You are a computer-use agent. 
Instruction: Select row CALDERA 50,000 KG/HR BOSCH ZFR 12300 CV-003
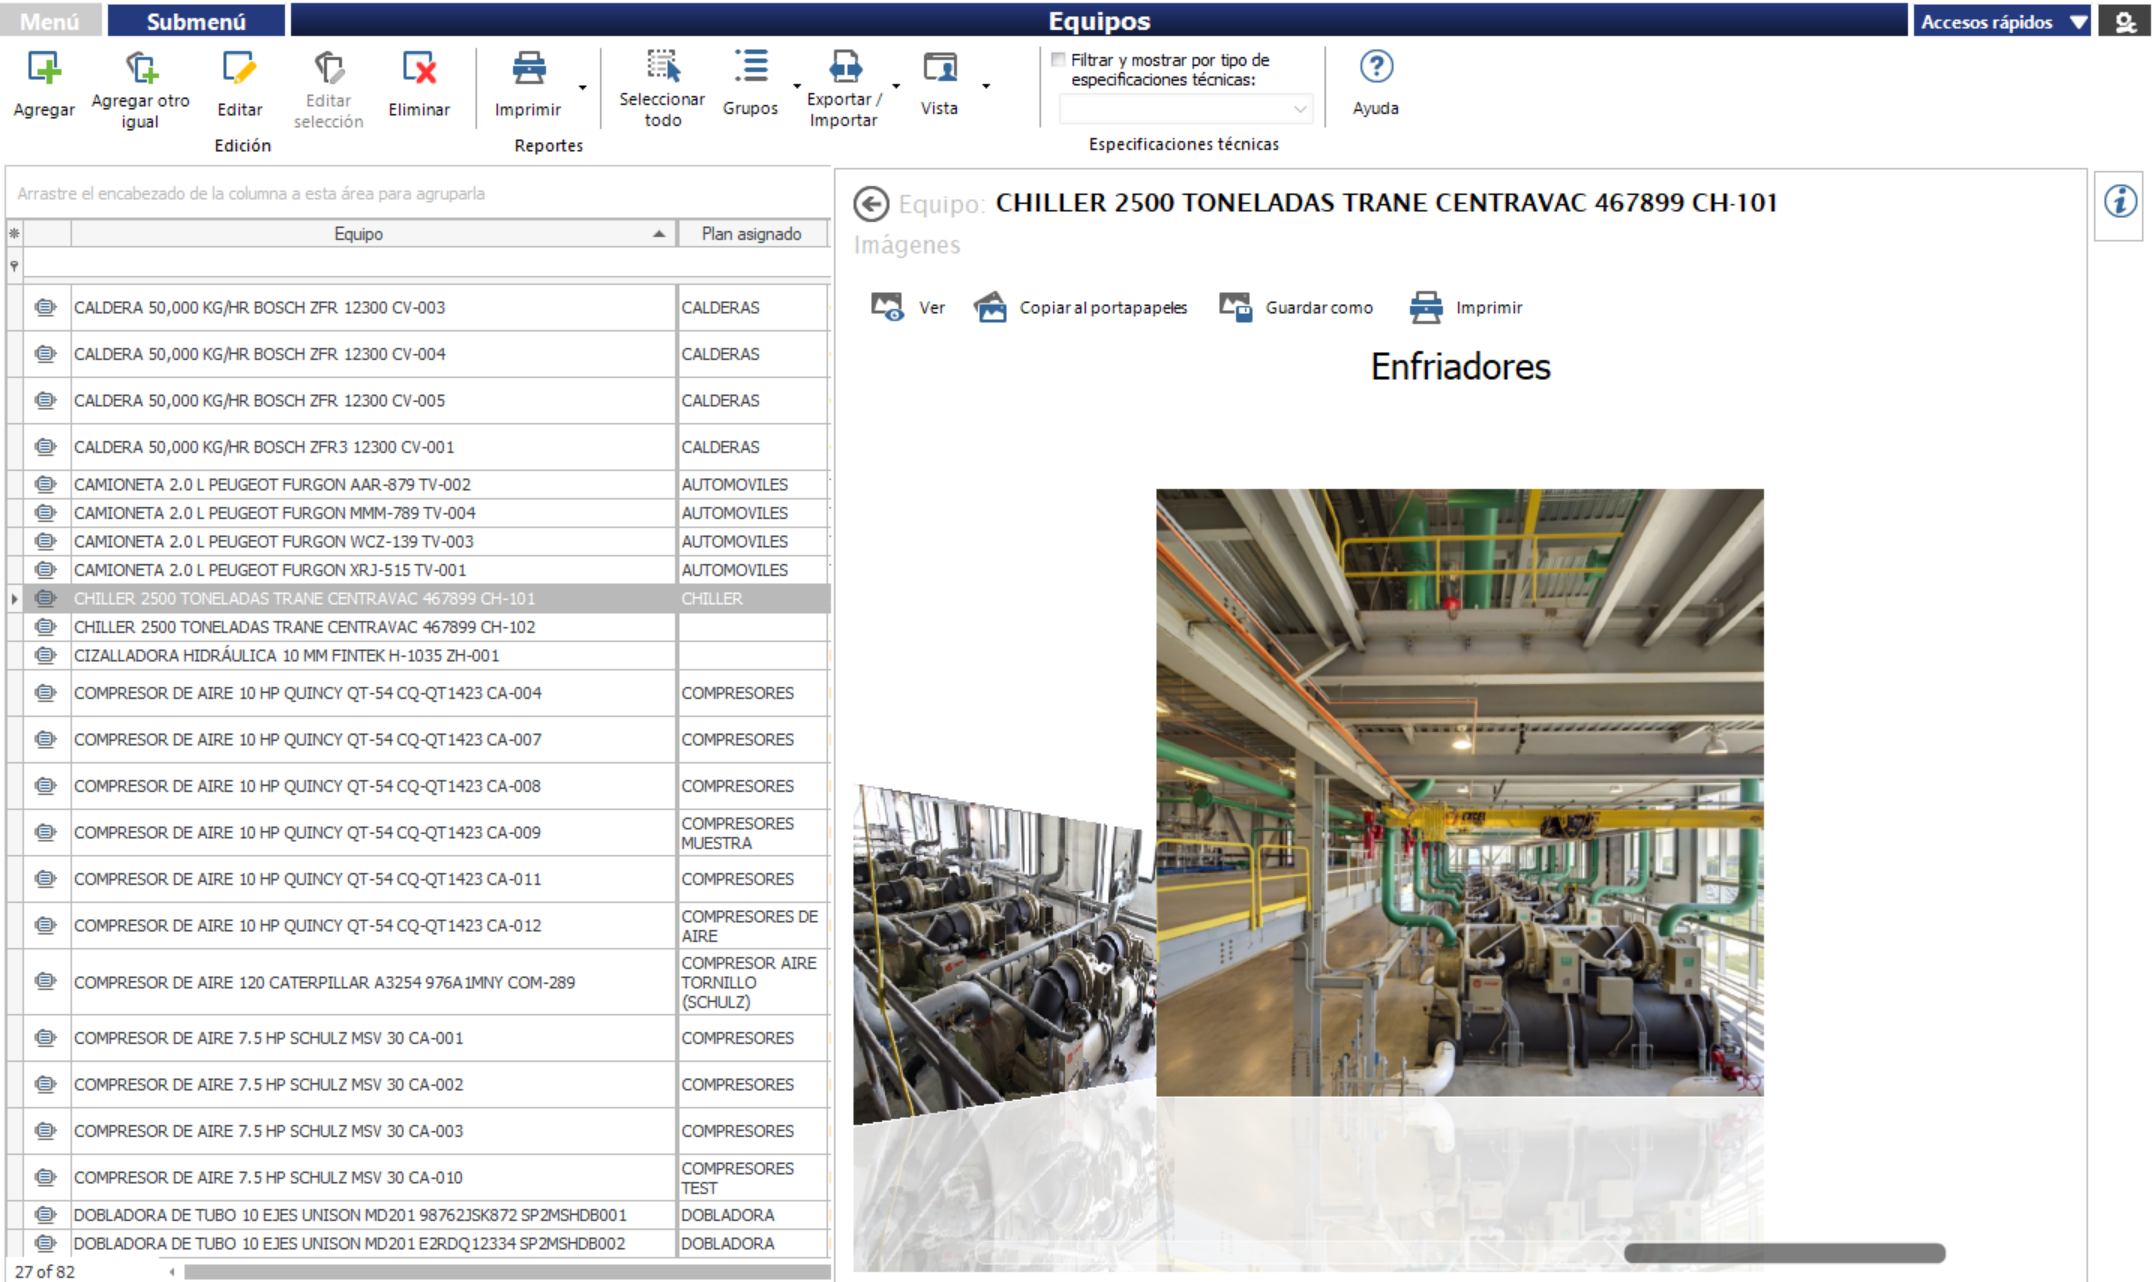coord(418,308)
